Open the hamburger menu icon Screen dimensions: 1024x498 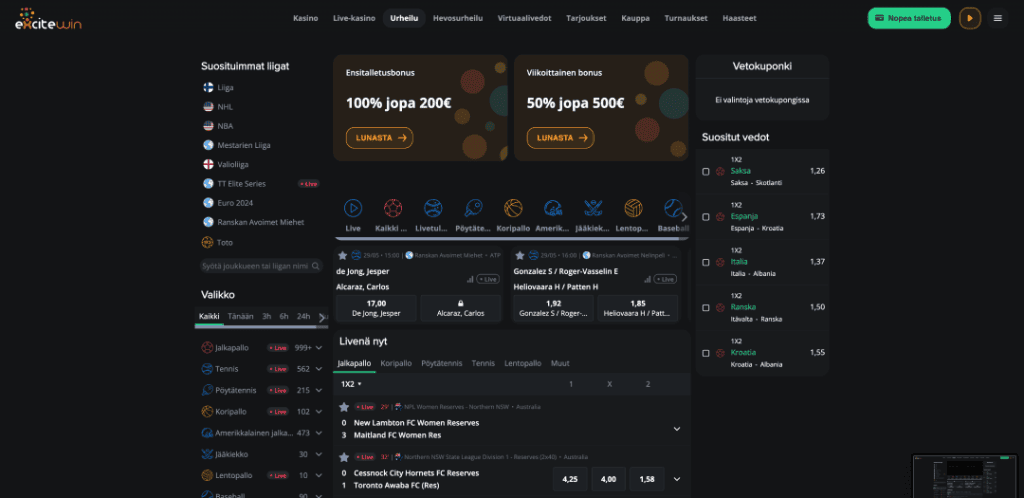coord(997,18)
